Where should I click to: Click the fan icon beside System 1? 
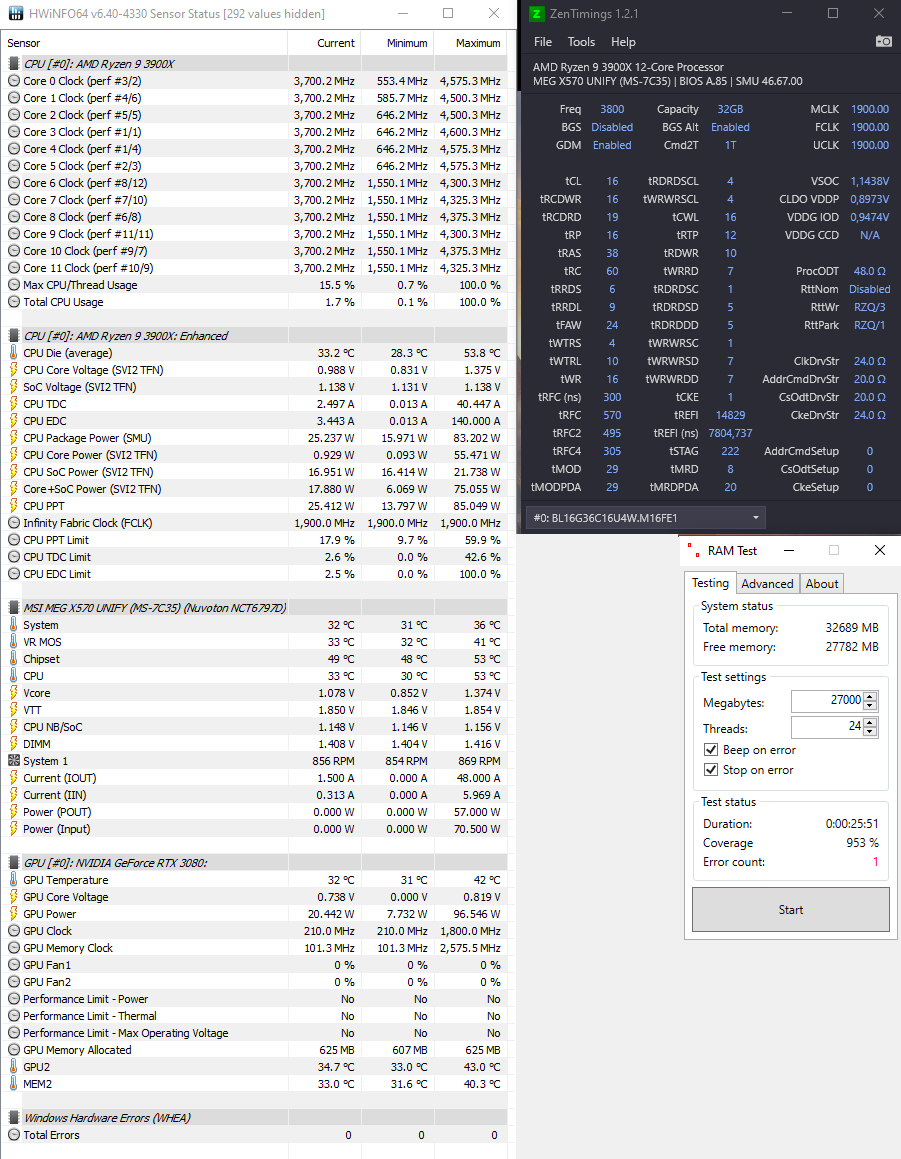click(14, 761)
